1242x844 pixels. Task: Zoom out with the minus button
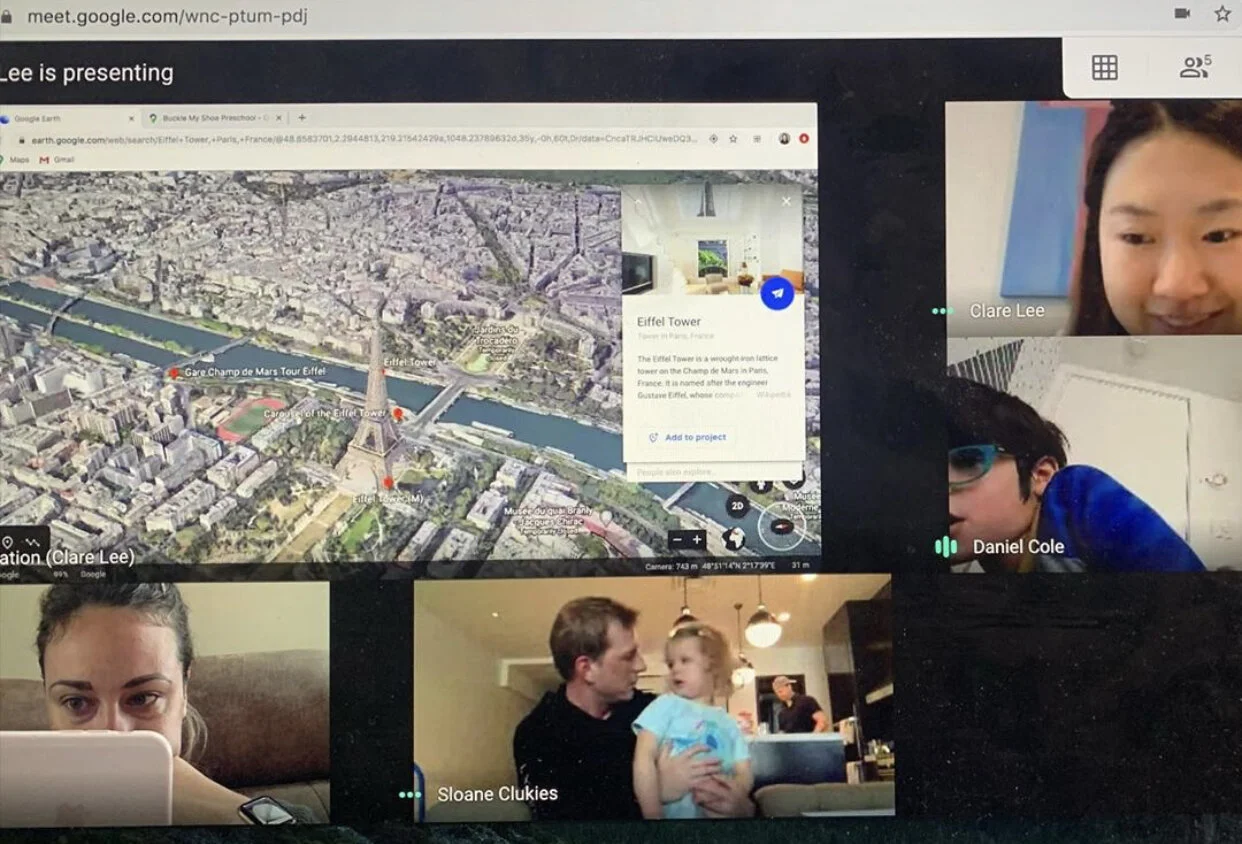click(677, 540)
